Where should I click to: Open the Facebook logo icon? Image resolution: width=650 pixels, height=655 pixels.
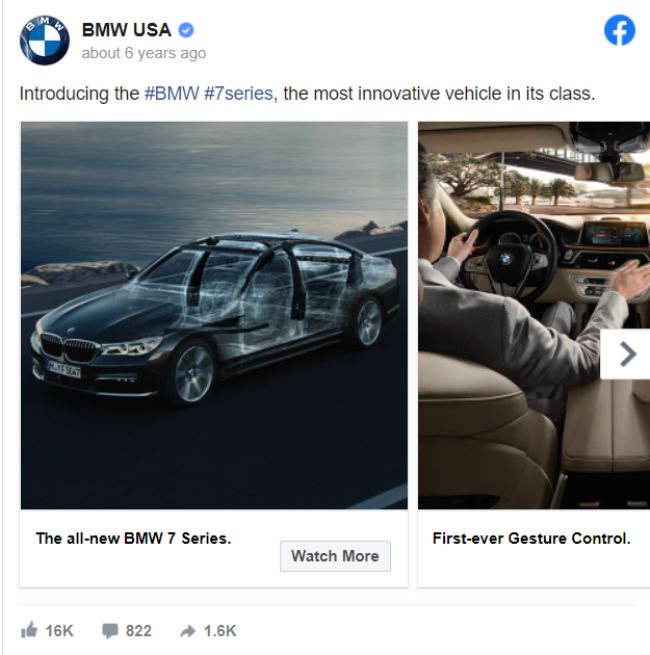pos(620,30)
